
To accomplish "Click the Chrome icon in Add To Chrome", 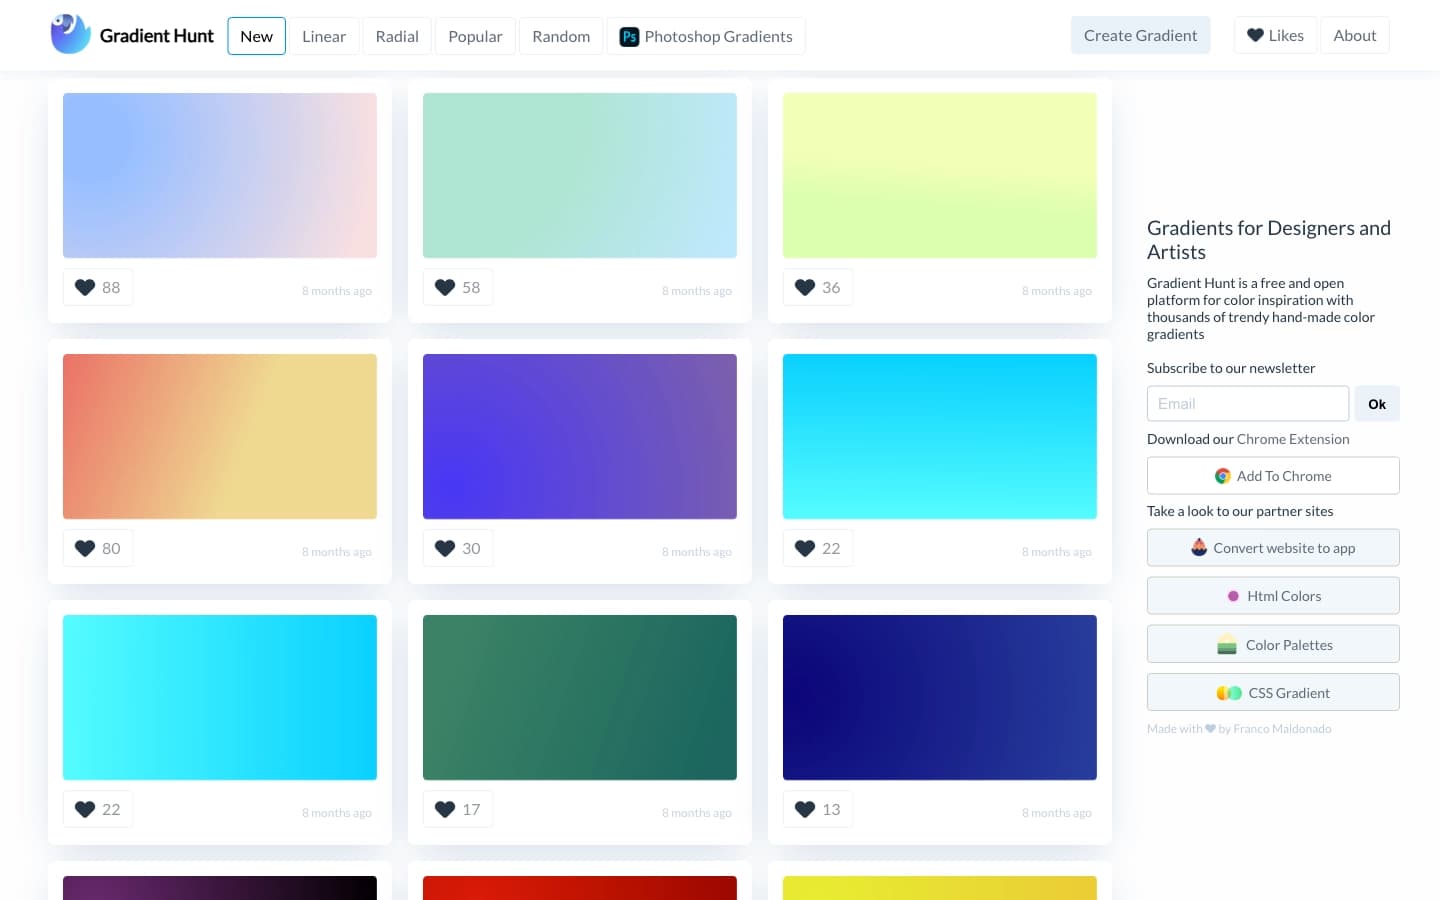I will [x=1222, y=476].
